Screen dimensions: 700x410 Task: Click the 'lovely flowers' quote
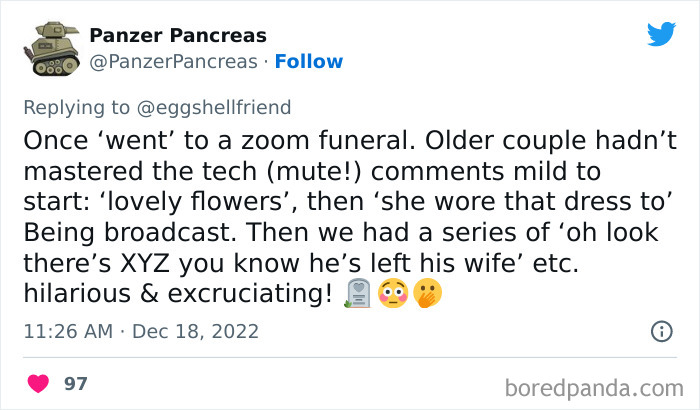coord(169,203)
